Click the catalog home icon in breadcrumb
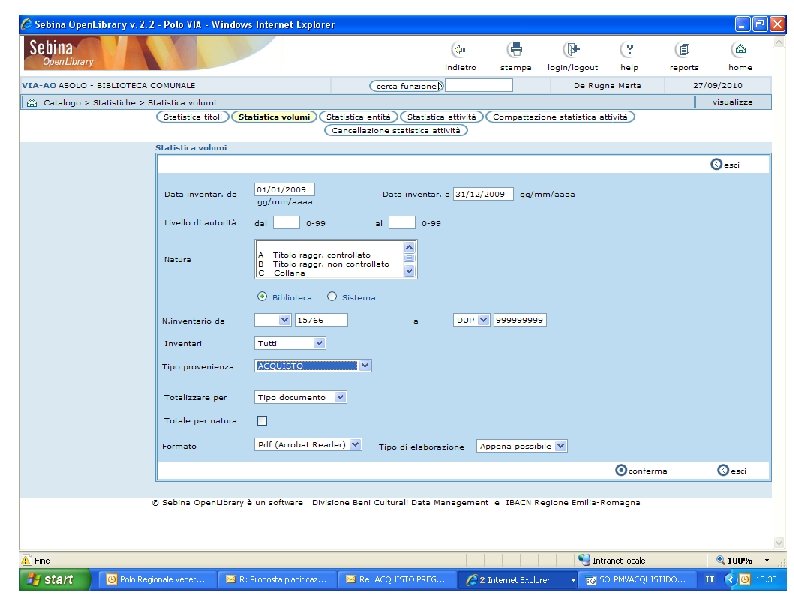794x595 pixels. point(32,103)
